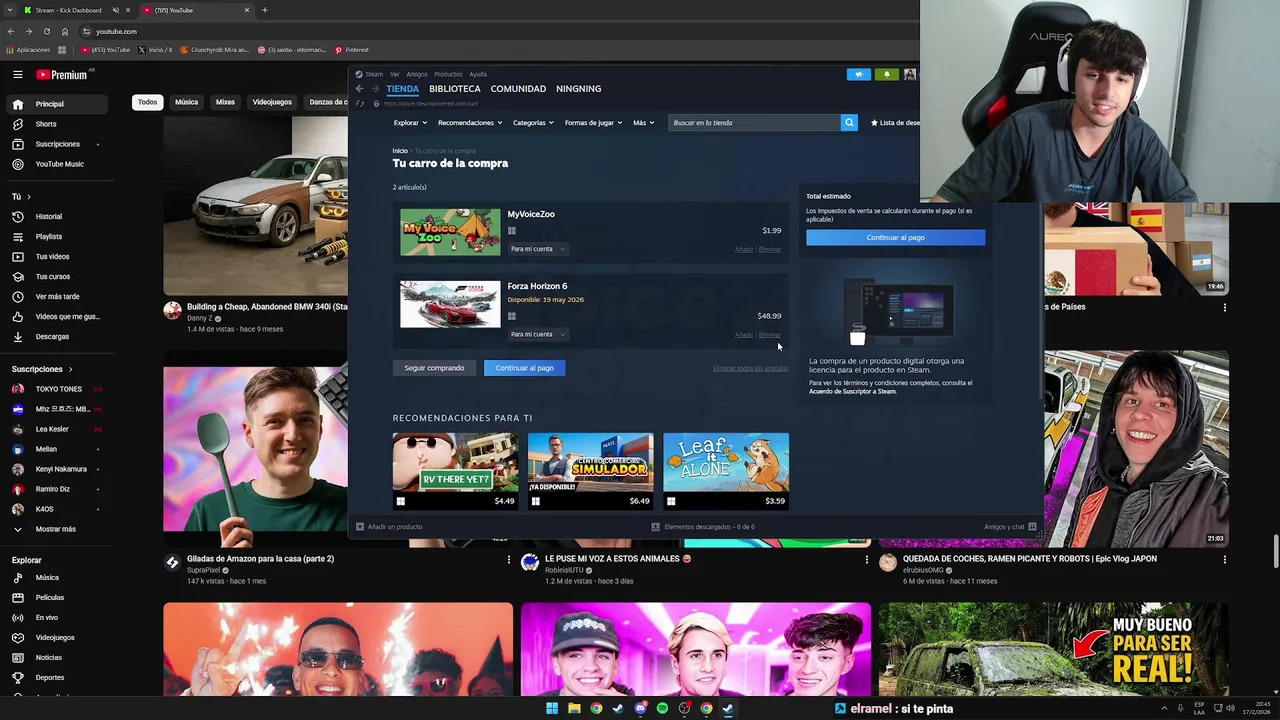Click Steam store search magnifier button
The image size is (1280, 720).
pos(849,122)
